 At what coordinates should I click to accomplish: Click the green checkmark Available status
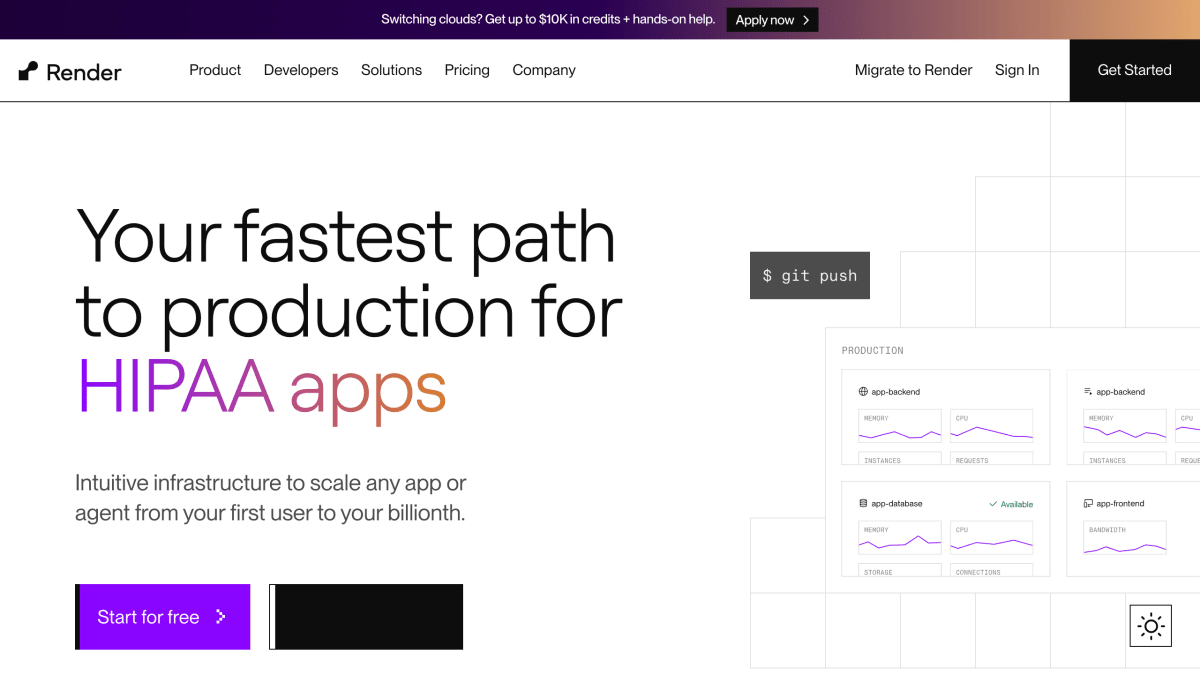pos(1011,504)
